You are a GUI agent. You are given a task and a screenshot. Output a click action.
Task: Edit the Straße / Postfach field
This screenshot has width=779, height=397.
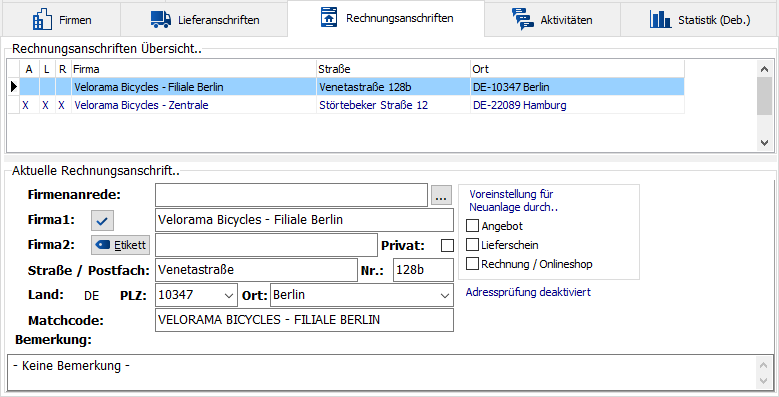coord(256,270)
